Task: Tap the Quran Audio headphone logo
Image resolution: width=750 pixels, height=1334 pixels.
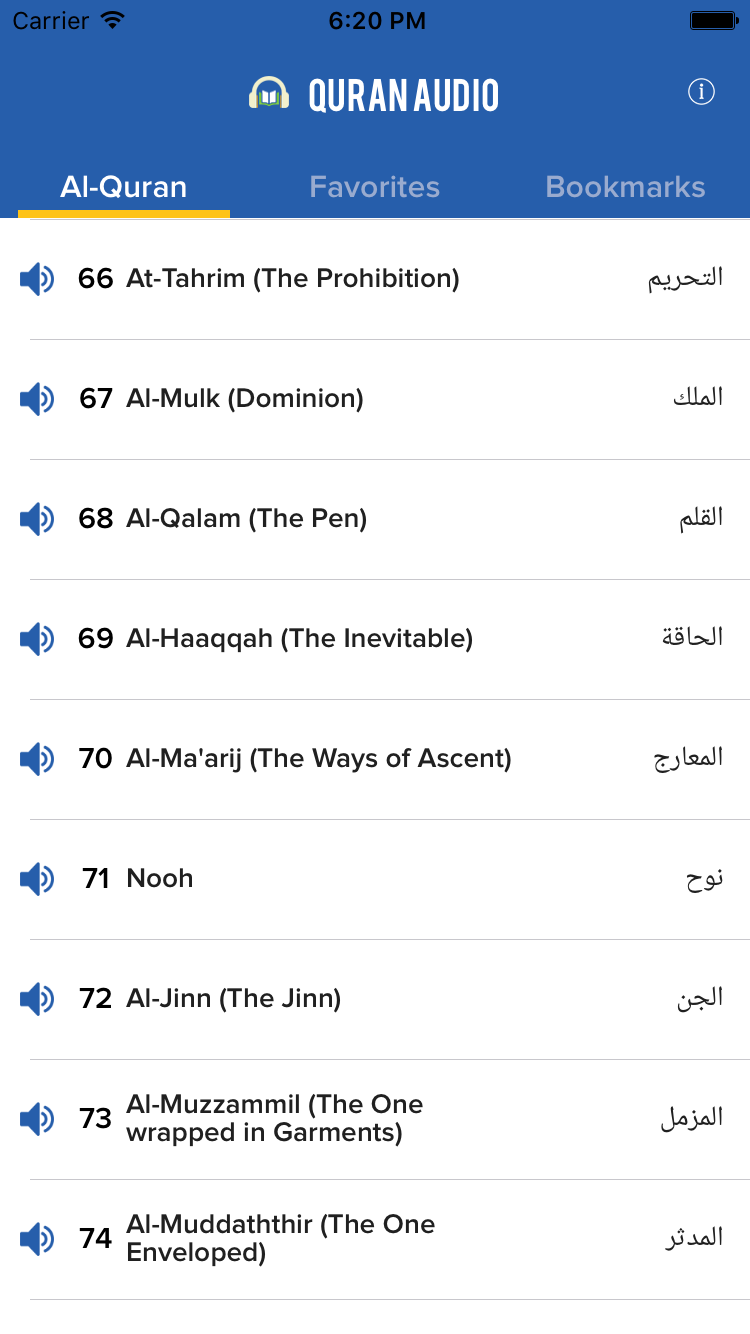Action: [x=269, y=94]
